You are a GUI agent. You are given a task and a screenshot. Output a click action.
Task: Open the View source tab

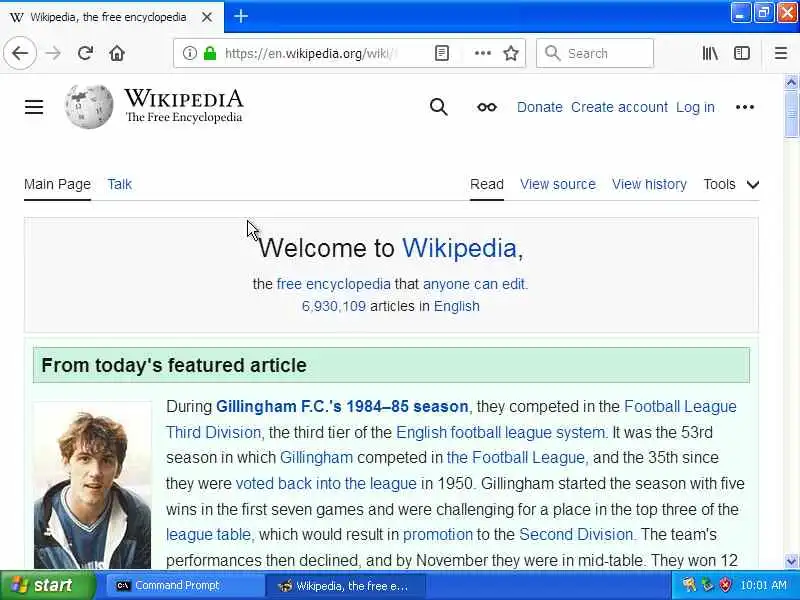(558, 184)
